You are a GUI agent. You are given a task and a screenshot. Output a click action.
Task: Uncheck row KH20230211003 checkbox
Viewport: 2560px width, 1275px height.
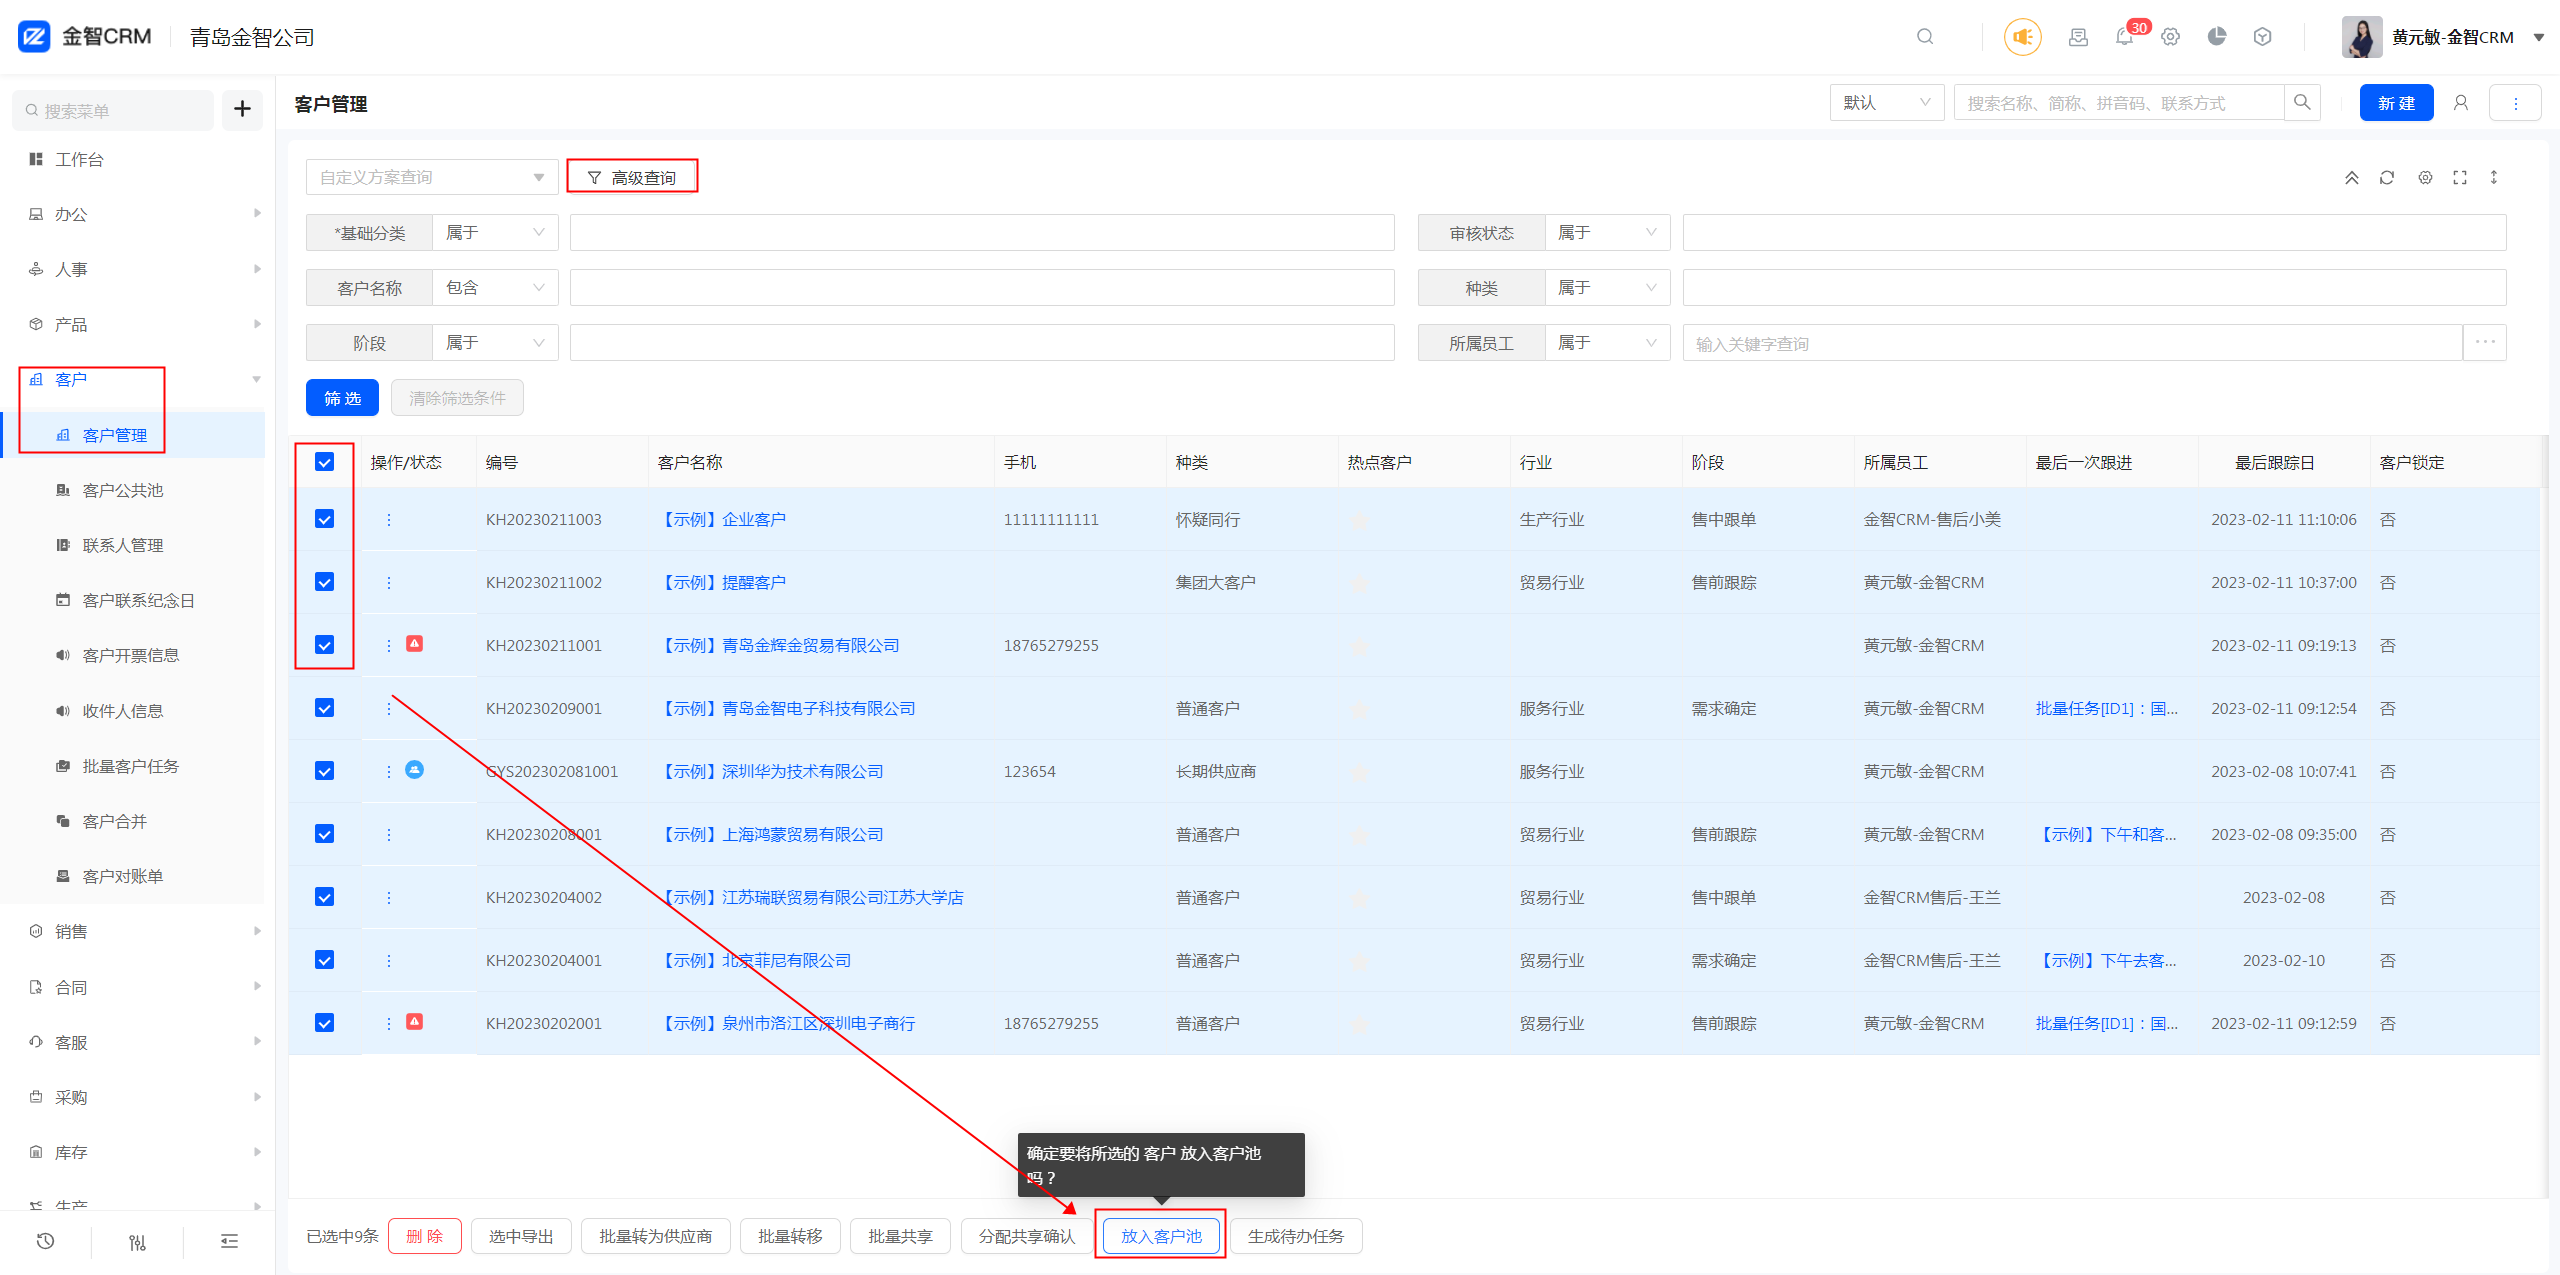(324, 519)
